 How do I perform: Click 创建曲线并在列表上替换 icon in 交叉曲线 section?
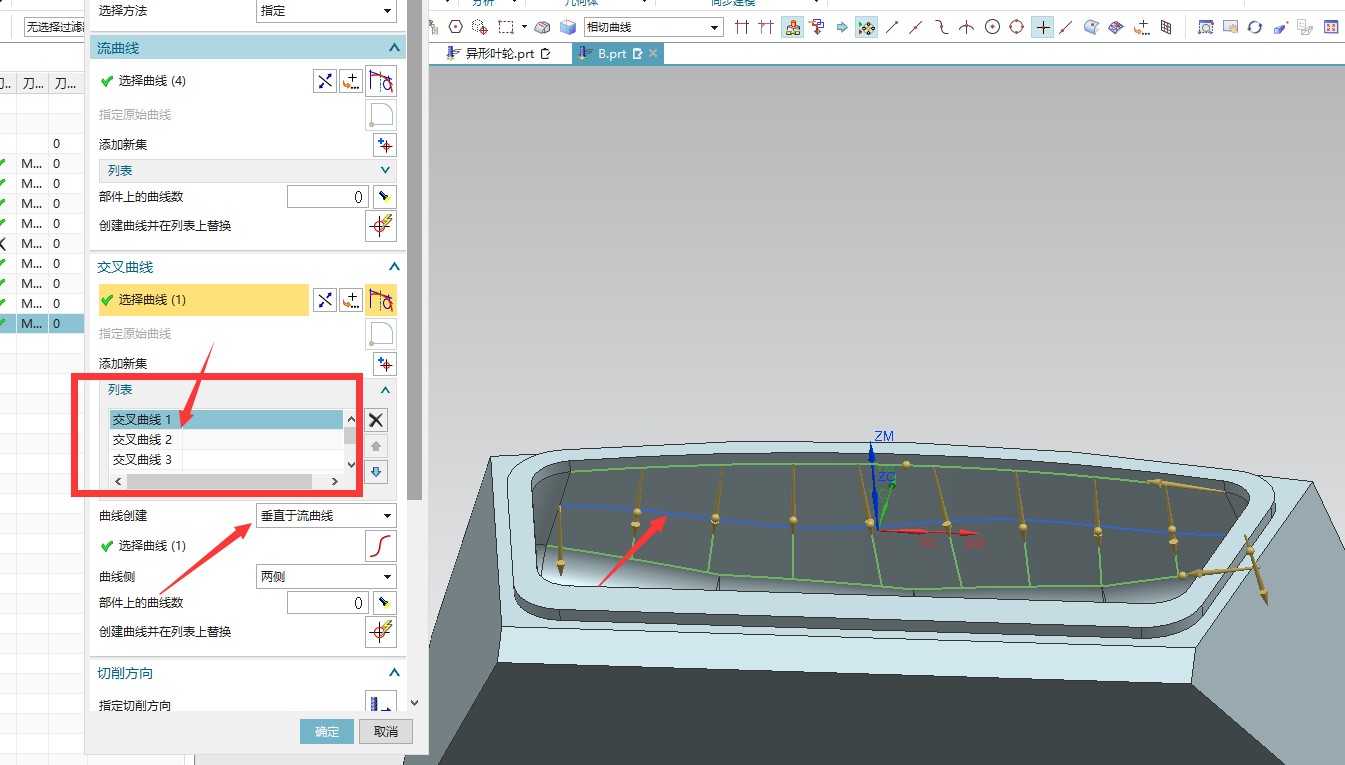381,632
